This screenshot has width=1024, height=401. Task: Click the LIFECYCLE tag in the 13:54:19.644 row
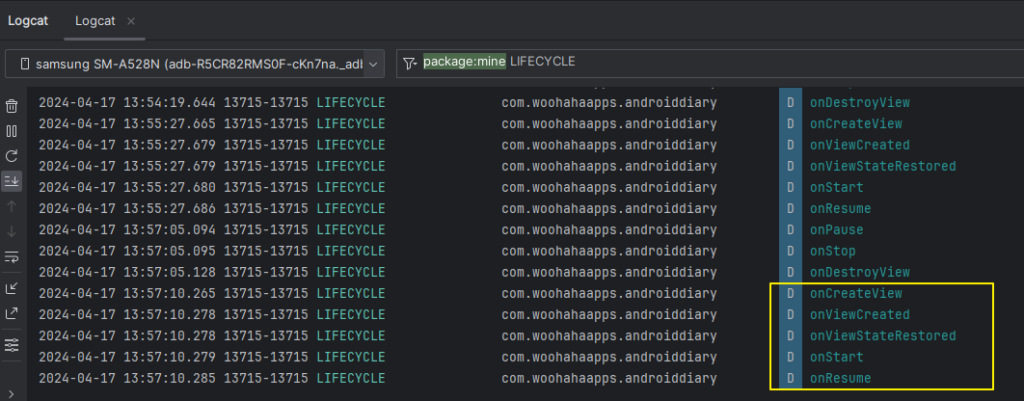tap(351, 103)
